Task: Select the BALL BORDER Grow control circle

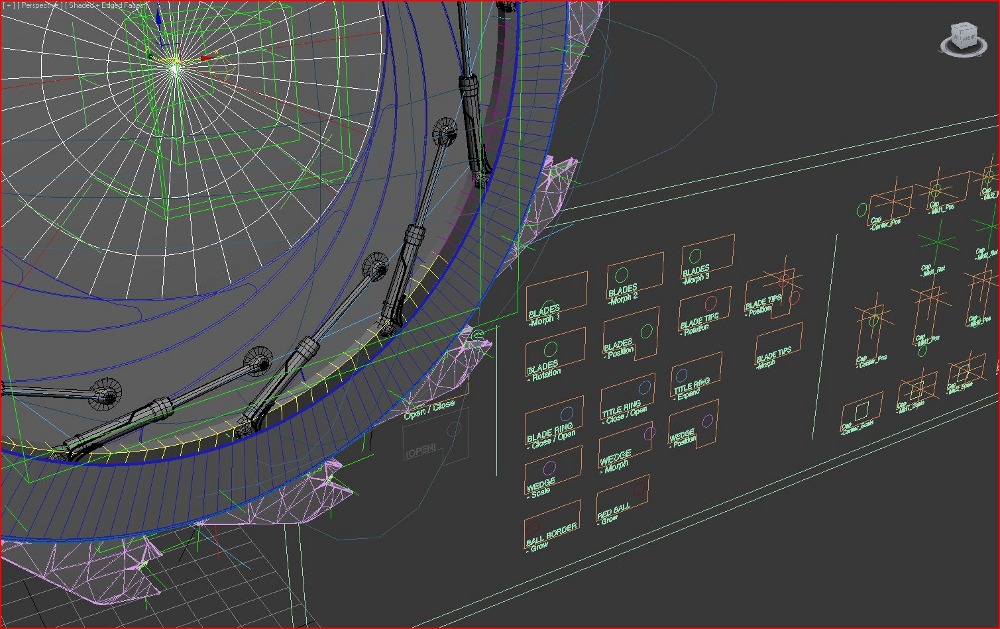Action: pyautogui.click(x=531, y=525)
